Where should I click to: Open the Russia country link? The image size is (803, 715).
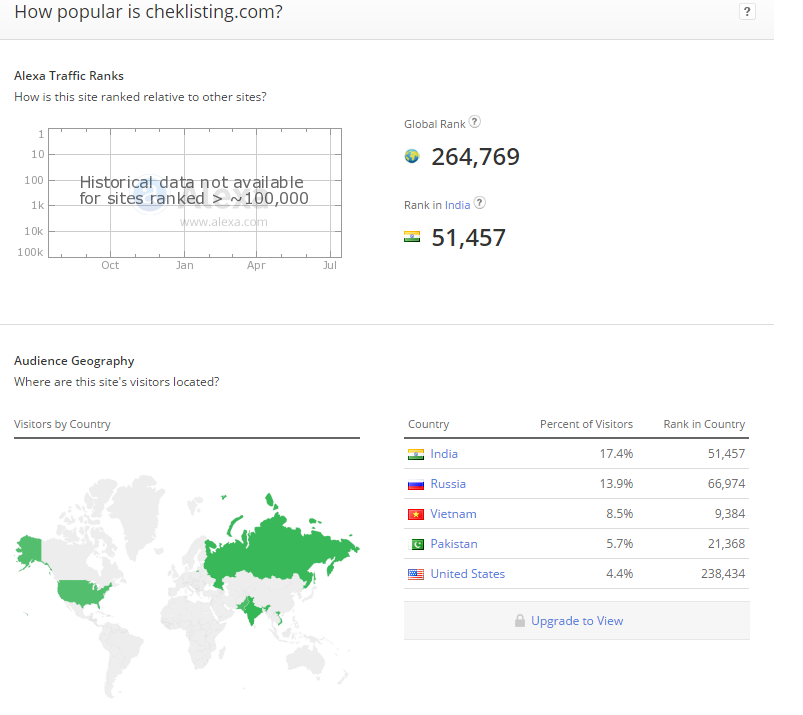[448, 484]
